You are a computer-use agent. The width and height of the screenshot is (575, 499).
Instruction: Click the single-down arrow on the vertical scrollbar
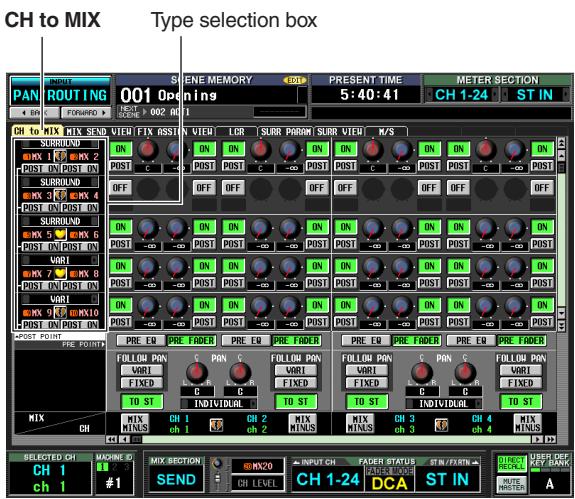pyautogui.click(x=561, y=313)
